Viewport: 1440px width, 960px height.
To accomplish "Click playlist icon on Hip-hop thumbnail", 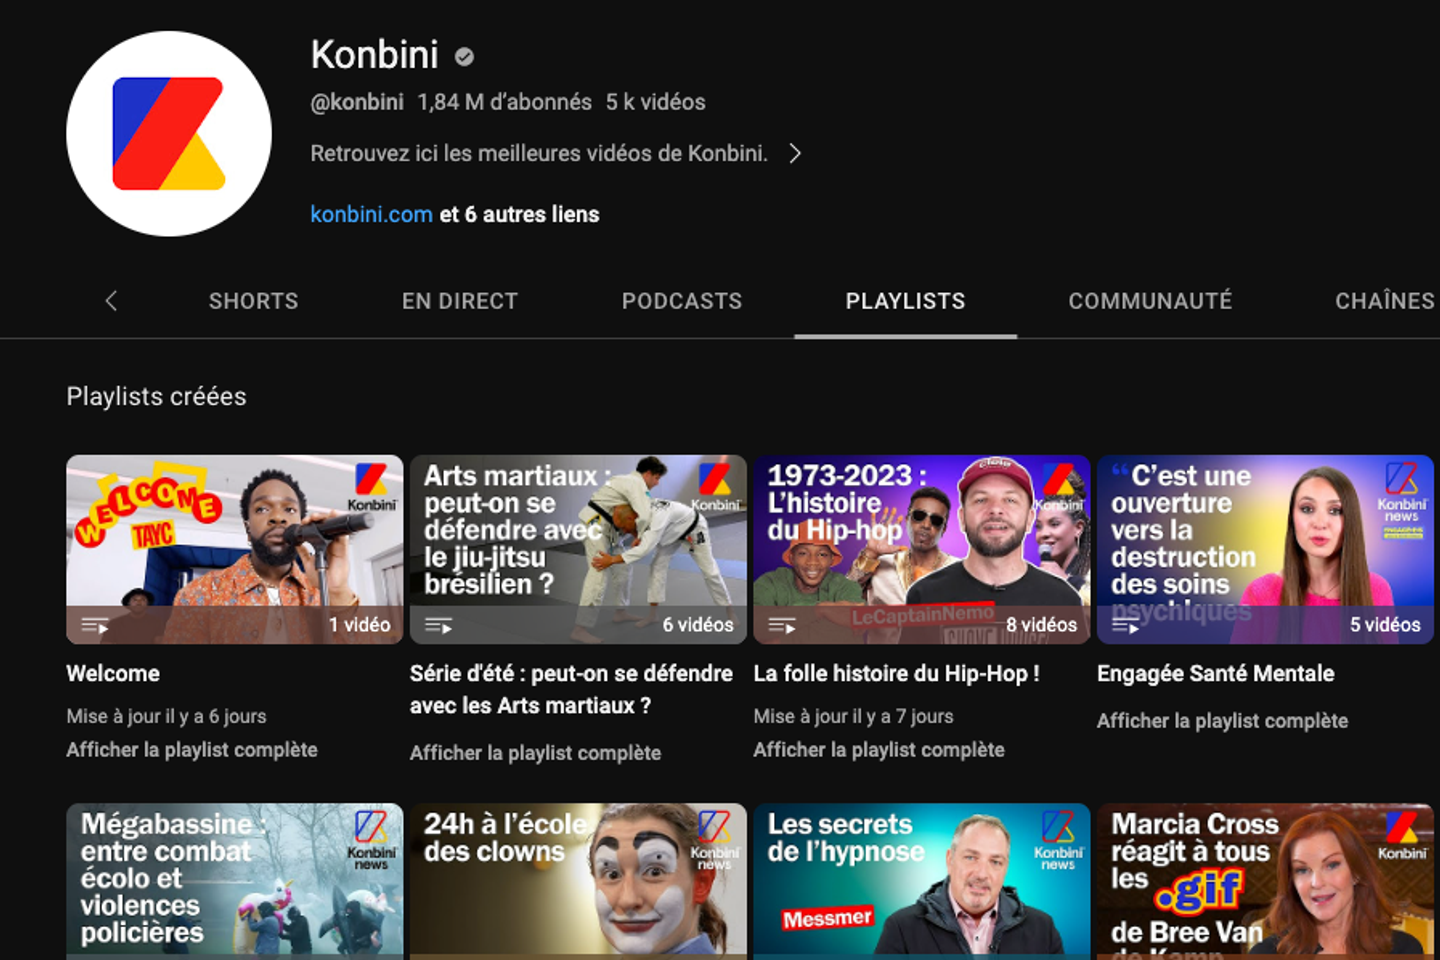I will (782, 626).
